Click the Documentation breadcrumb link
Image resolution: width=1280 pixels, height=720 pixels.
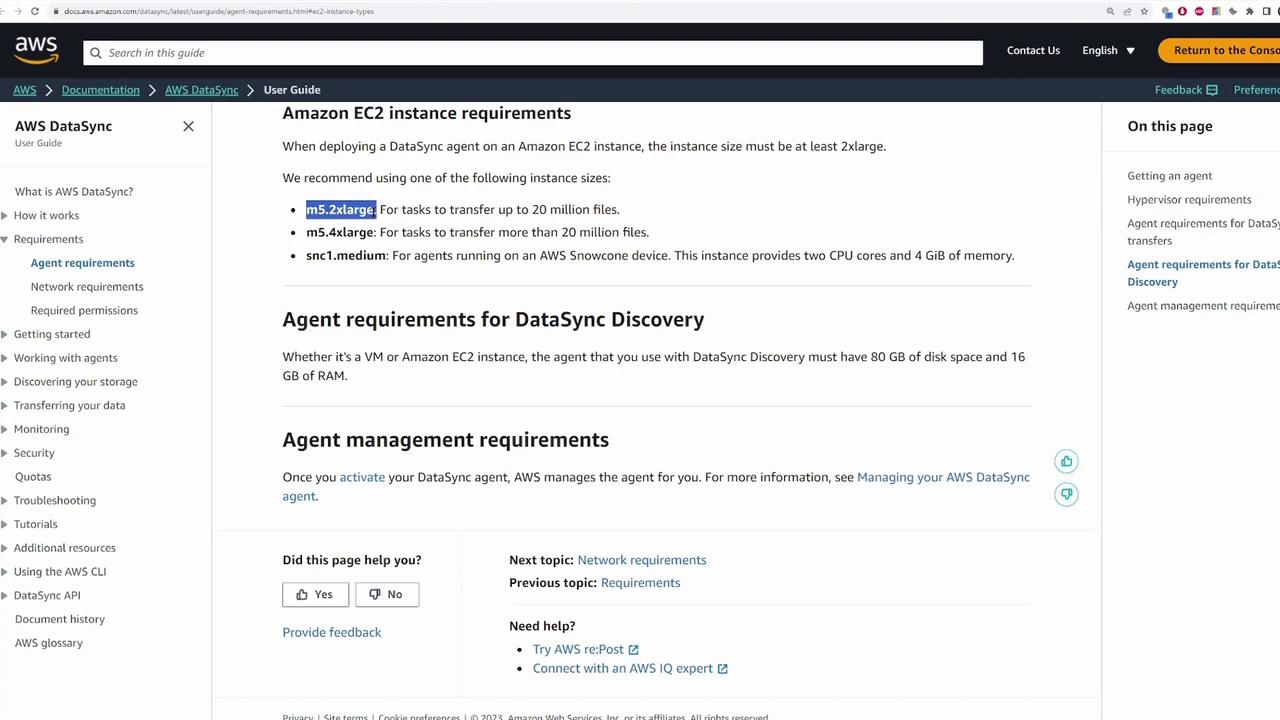point(100,90)
